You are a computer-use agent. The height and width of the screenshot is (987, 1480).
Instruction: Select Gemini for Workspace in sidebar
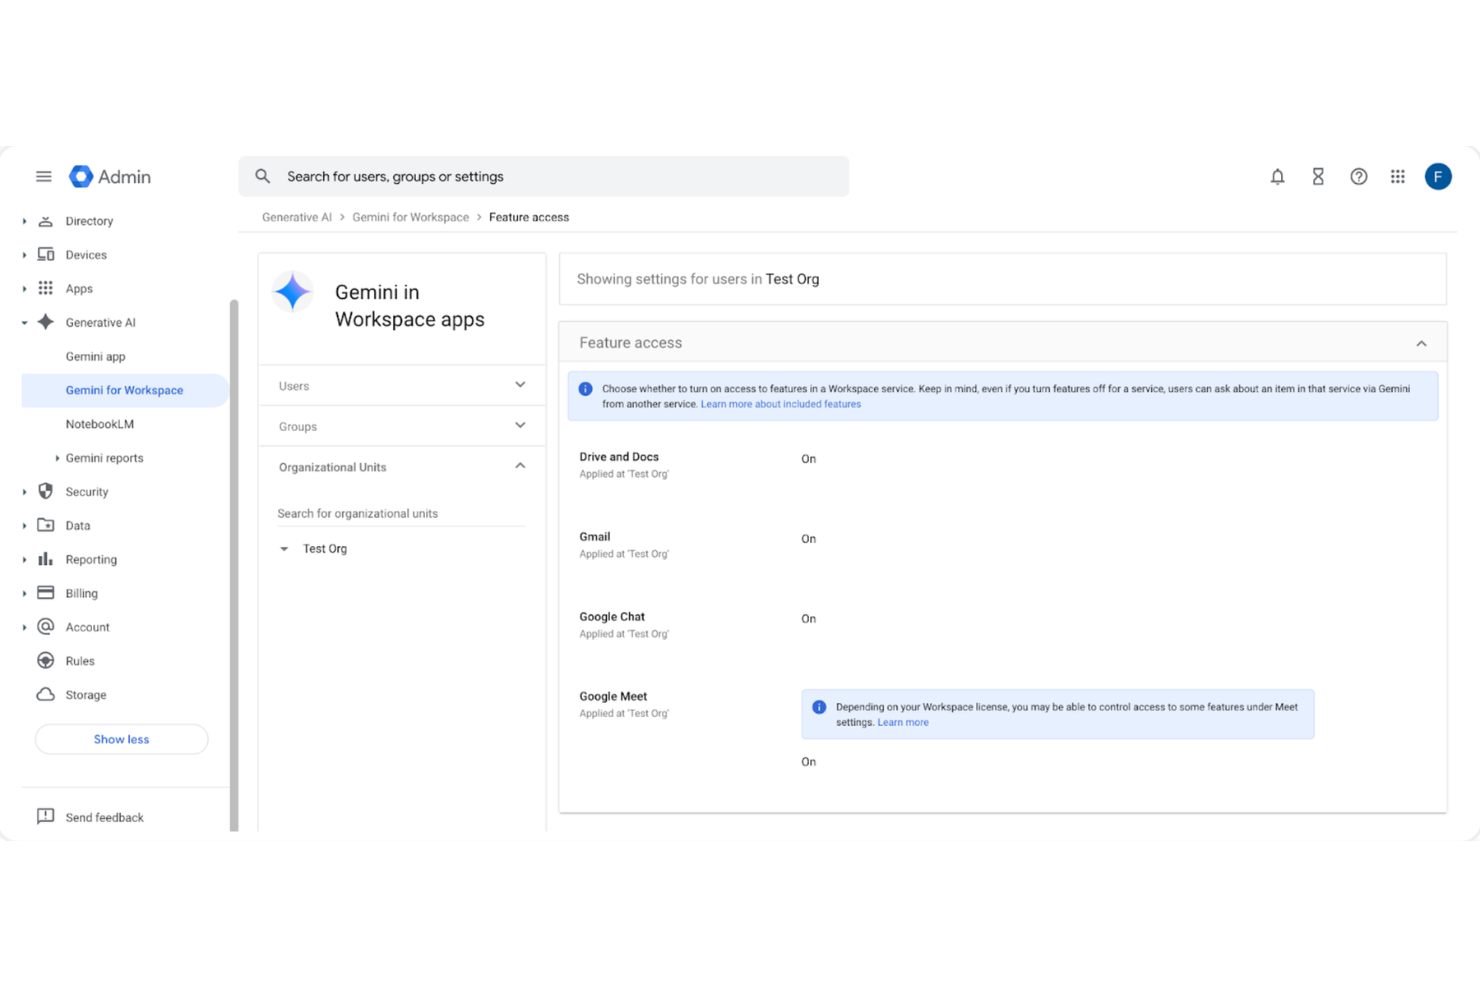point(125,390)
